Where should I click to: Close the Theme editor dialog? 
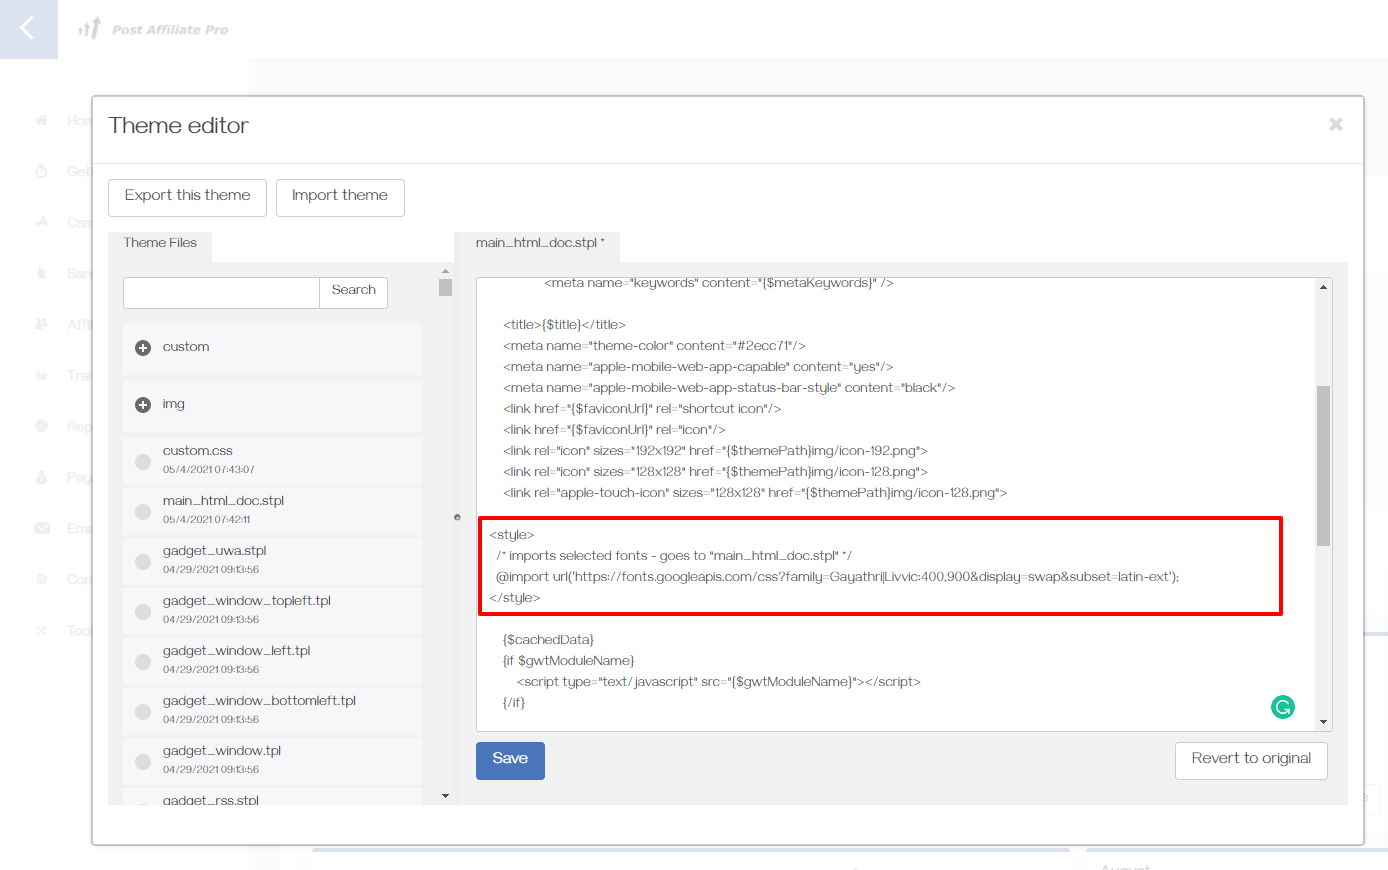(x=1336, y=124)
